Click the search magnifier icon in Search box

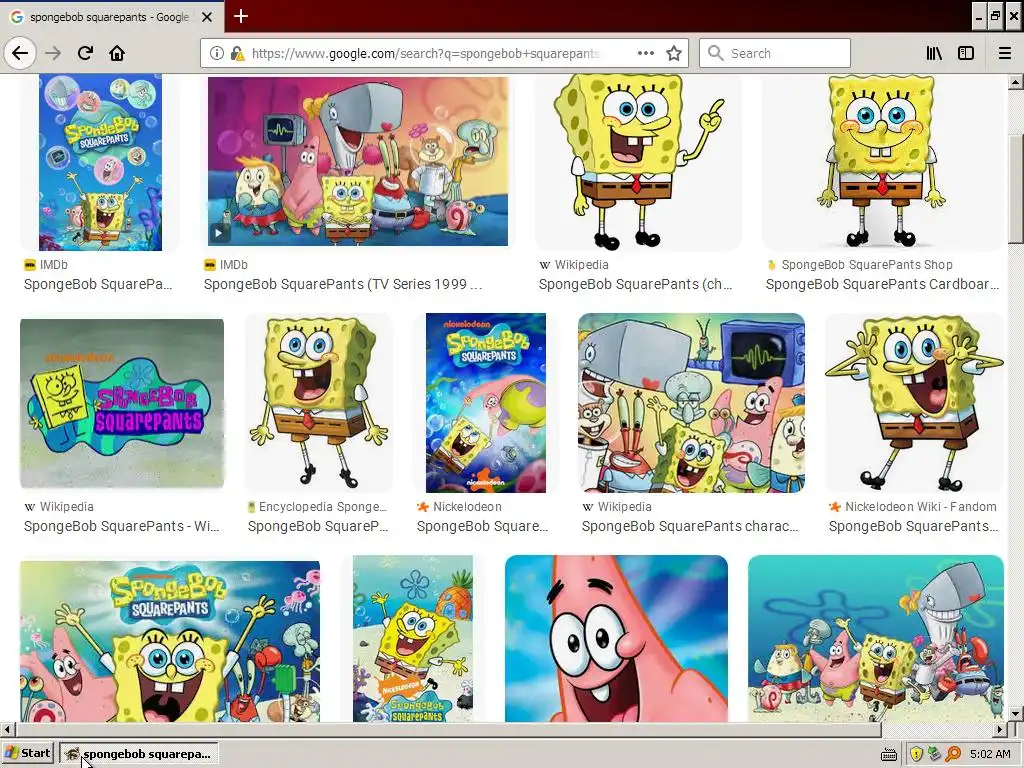click(x=716, y=53)
